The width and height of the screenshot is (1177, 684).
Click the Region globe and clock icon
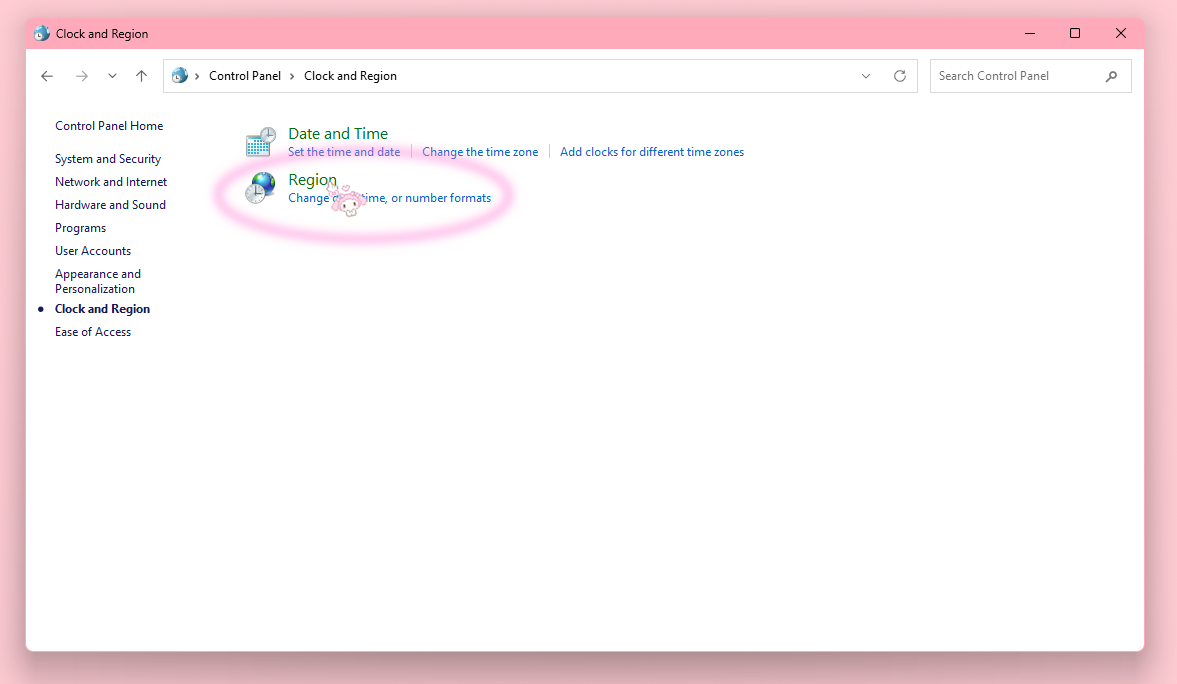coord(260,188)
